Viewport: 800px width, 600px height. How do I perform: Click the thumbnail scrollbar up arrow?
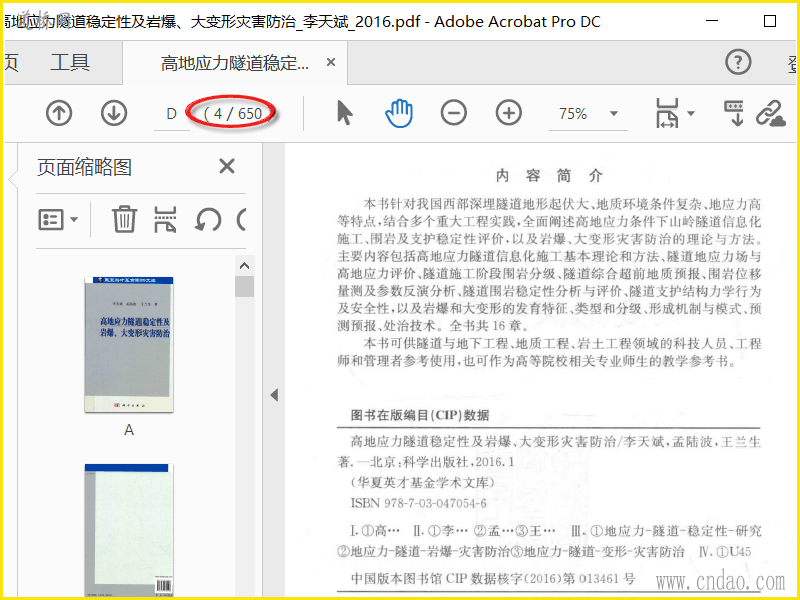point(244,266)
